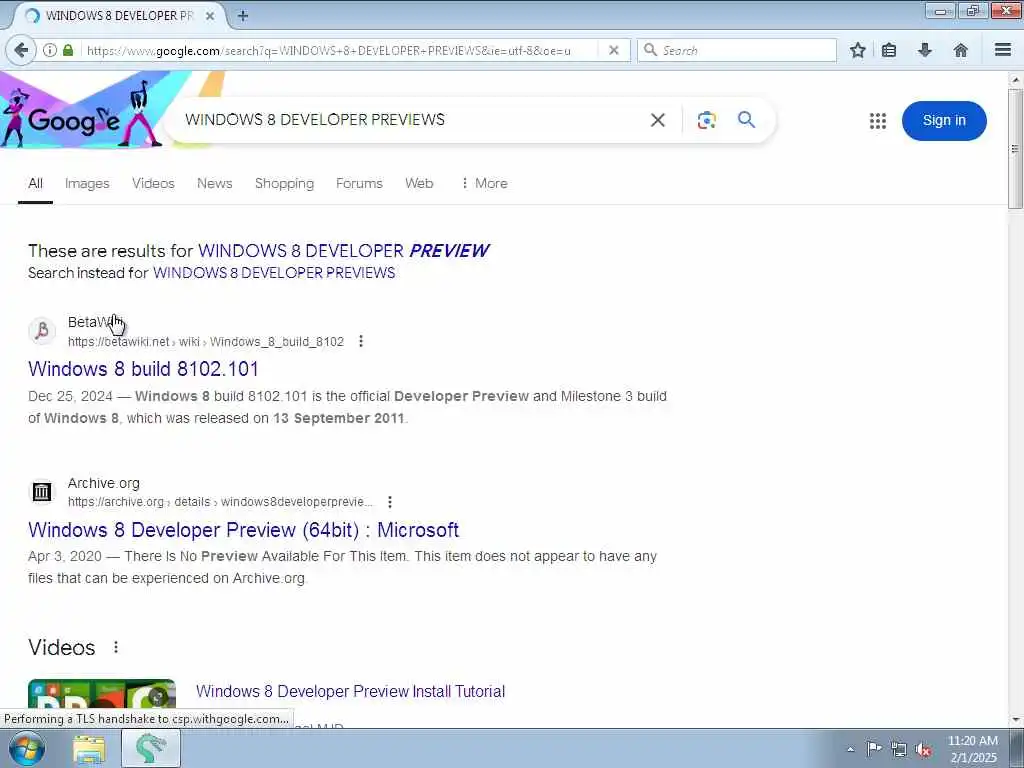Click the browser address bar URL
This screenshot has height=768, width=1024.
pyautogui.click(x=328, y=50)
